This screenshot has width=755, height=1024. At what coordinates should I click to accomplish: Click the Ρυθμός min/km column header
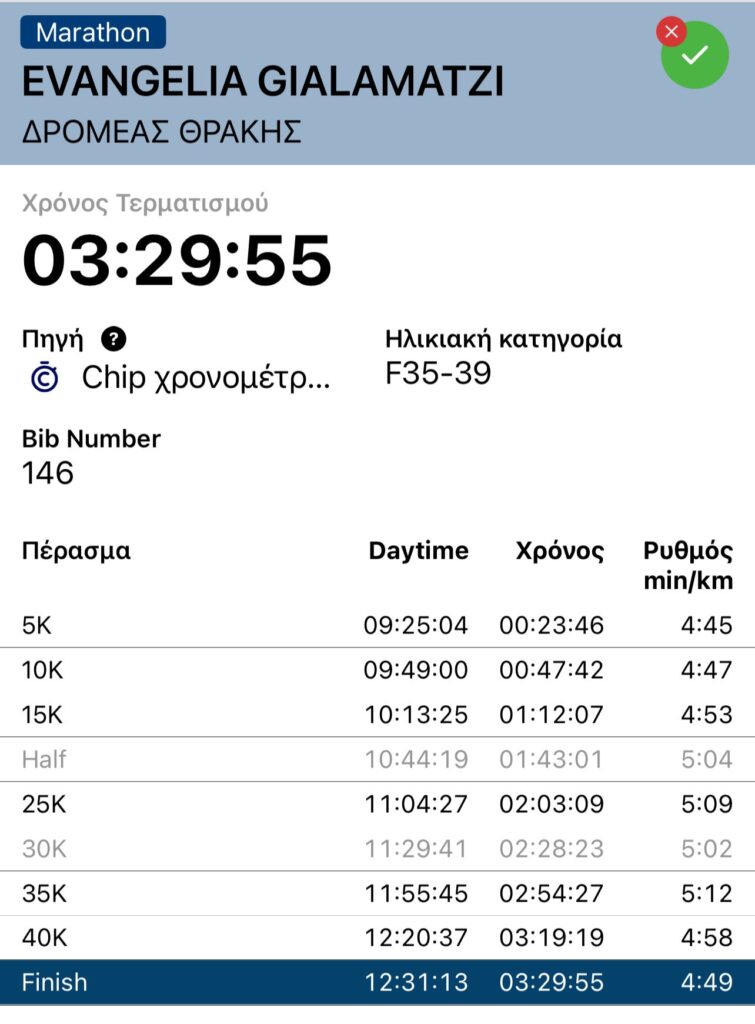pyautogui.click(x=687, y=565)
